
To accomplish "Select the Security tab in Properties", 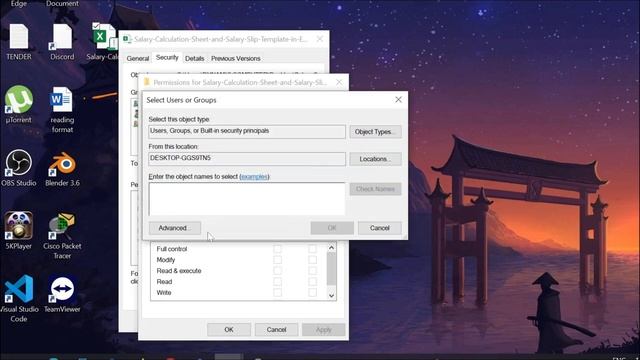I will [167, 58].
